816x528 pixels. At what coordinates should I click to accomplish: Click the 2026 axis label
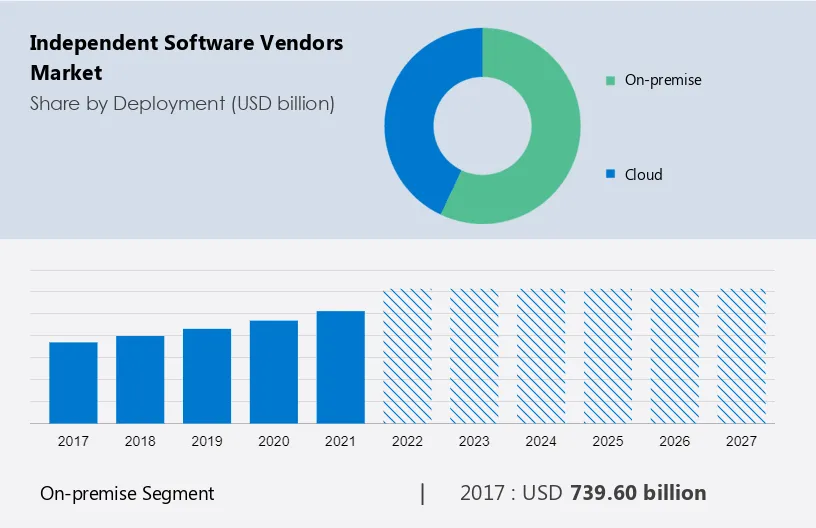click(674, 441)
